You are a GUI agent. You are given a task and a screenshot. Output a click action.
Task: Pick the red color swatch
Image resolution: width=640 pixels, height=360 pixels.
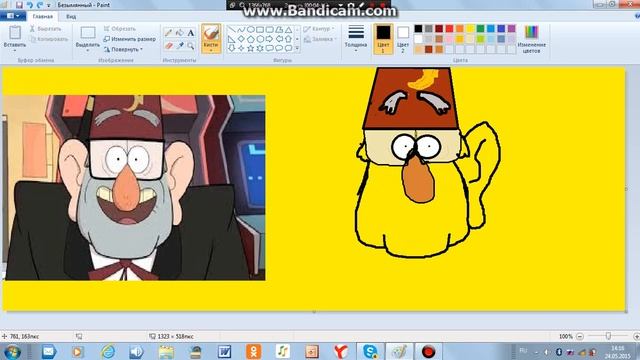(x=449, y=29)
